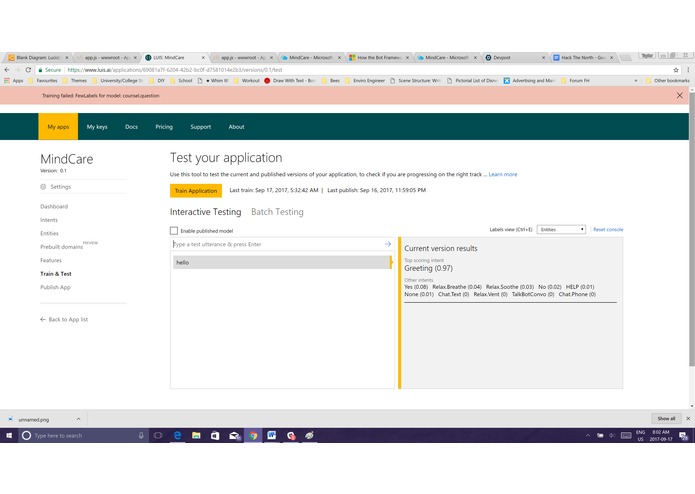Open the Support page
The width and height of the screenshot is (695, 494).
tap(201, 127)
